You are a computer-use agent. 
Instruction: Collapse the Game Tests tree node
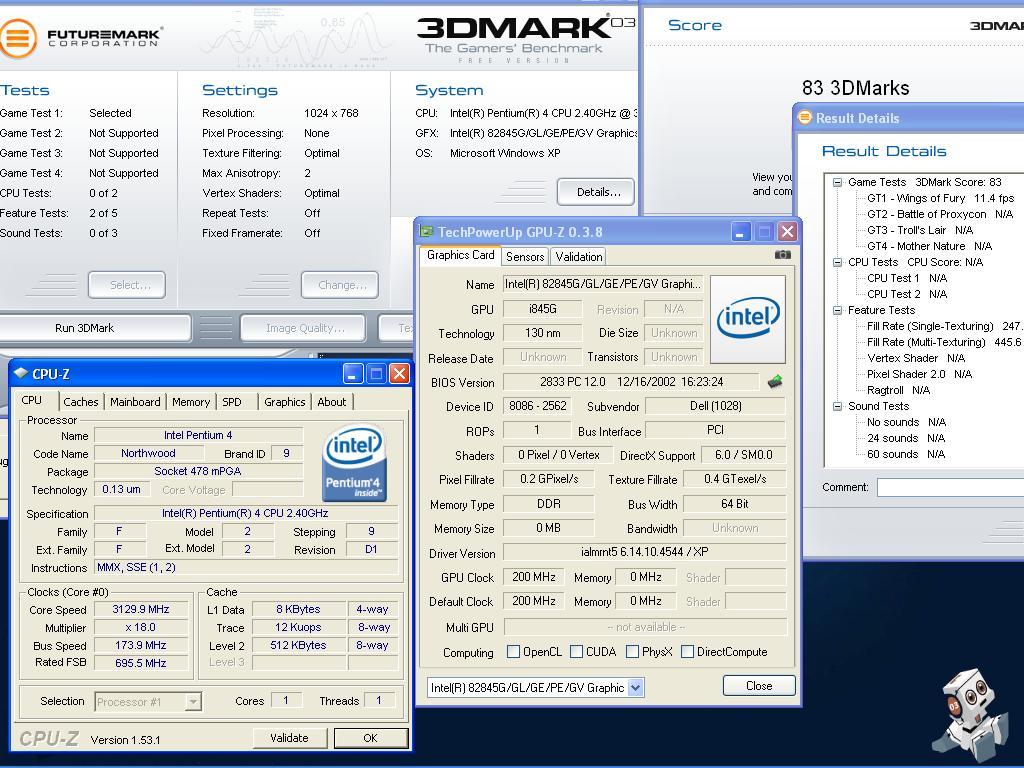click(x=837, y=182)
